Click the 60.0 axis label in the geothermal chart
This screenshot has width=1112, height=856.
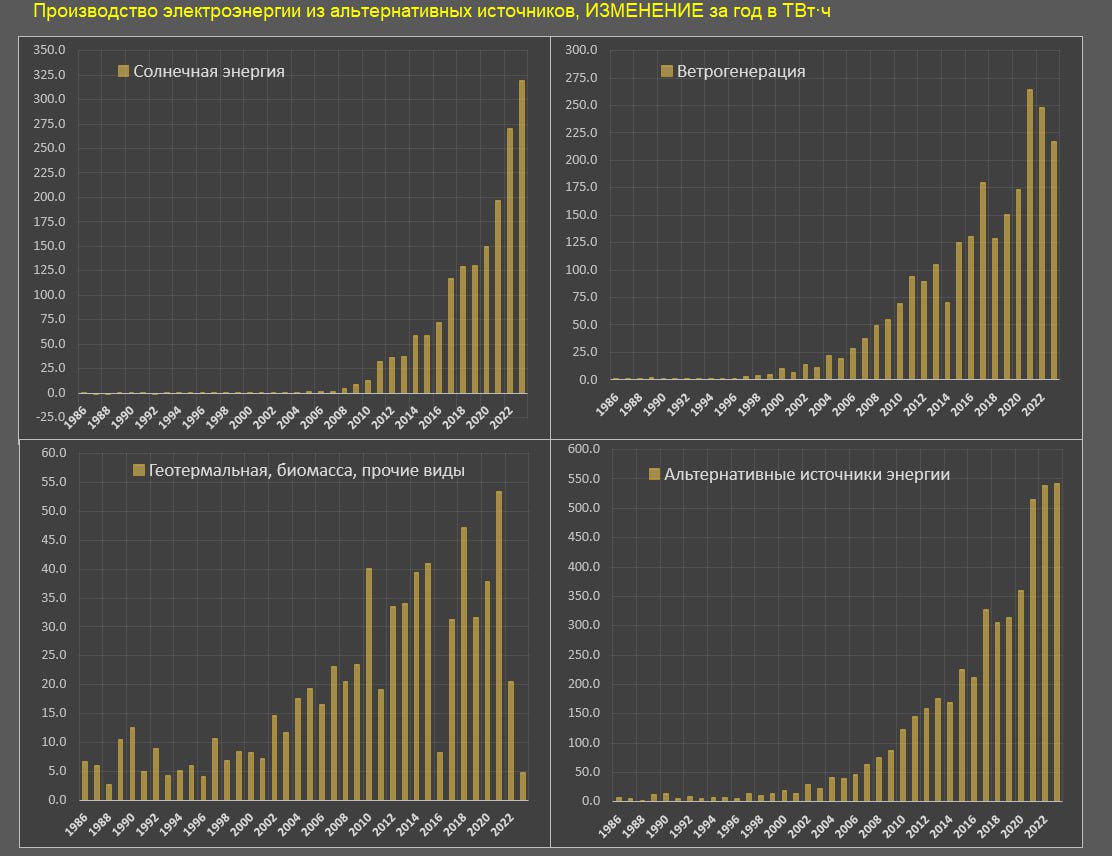click(52, 453)
